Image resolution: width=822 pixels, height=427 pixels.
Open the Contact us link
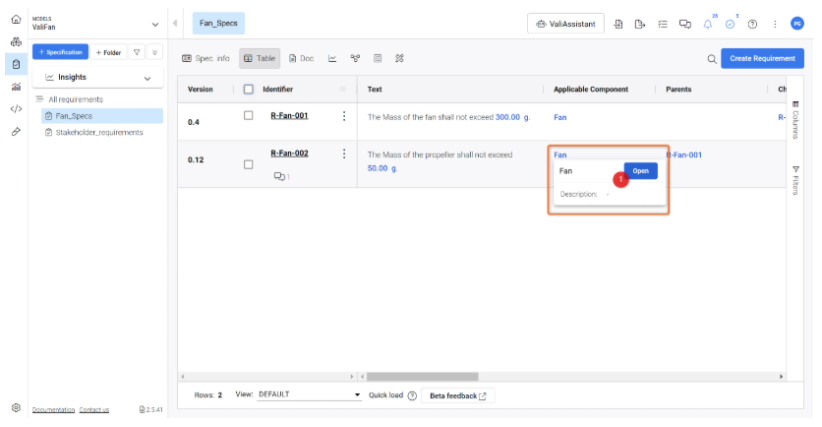click(x=94, y=410)
